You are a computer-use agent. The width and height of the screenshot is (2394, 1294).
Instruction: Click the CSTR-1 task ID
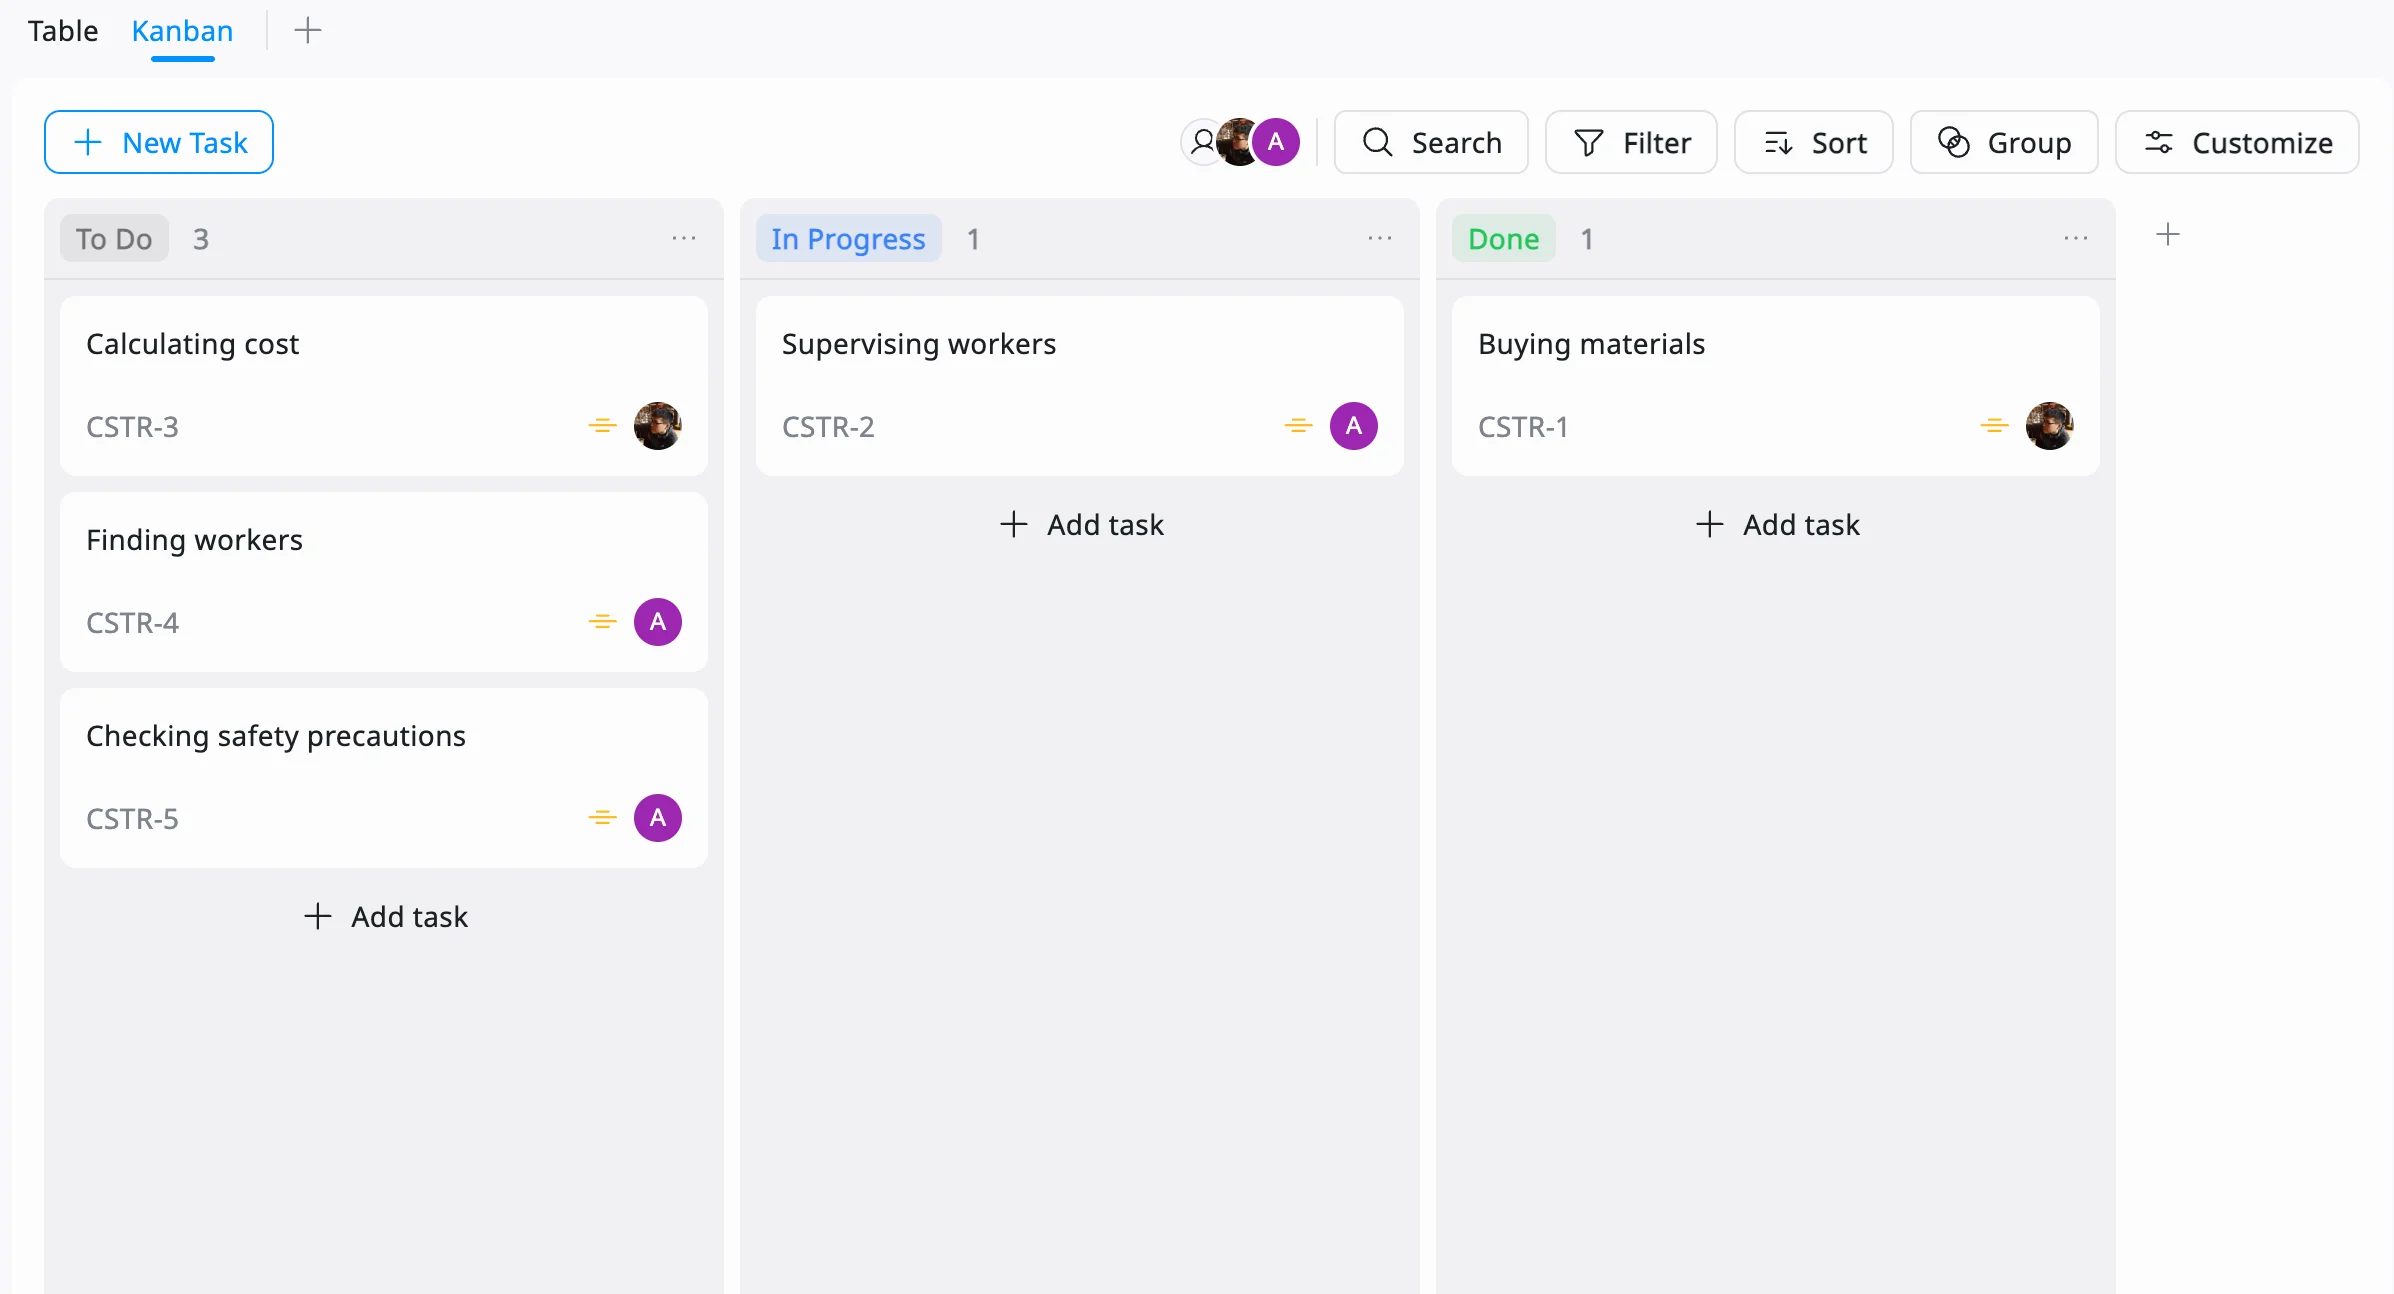tap(1523, 426)
